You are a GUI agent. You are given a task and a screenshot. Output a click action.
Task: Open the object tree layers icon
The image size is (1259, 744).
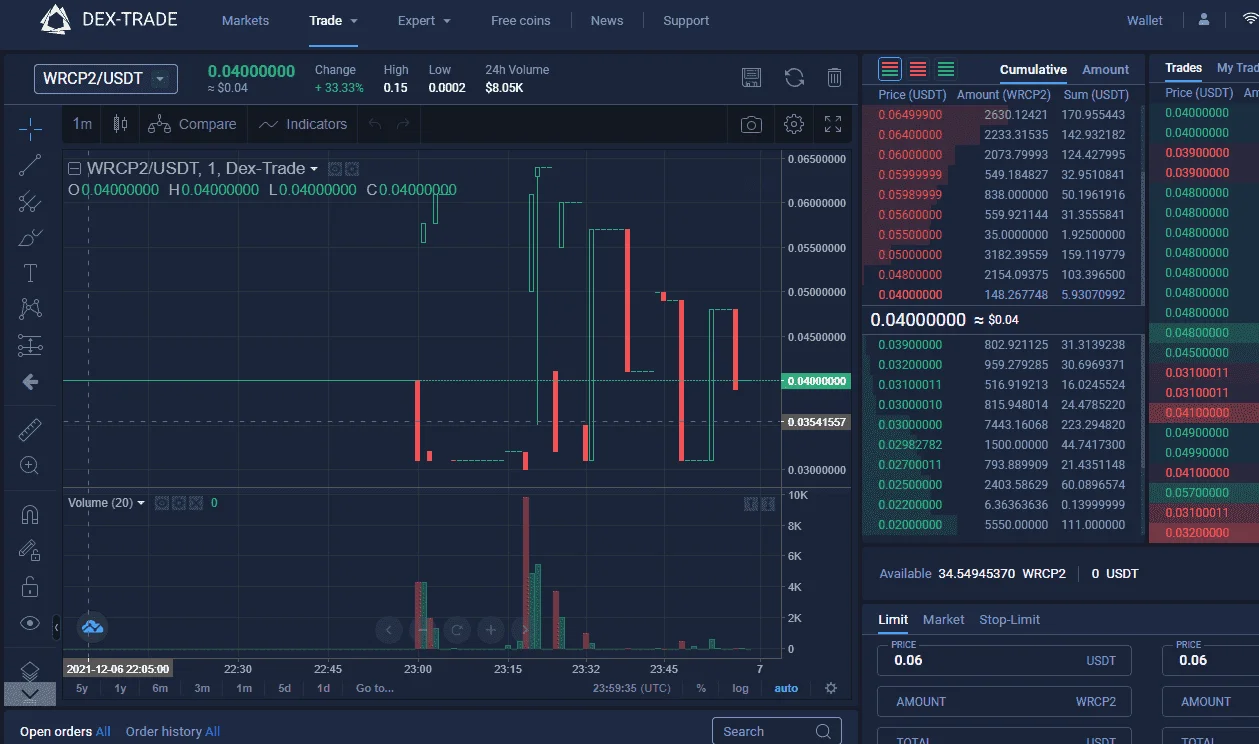(30, 669)
